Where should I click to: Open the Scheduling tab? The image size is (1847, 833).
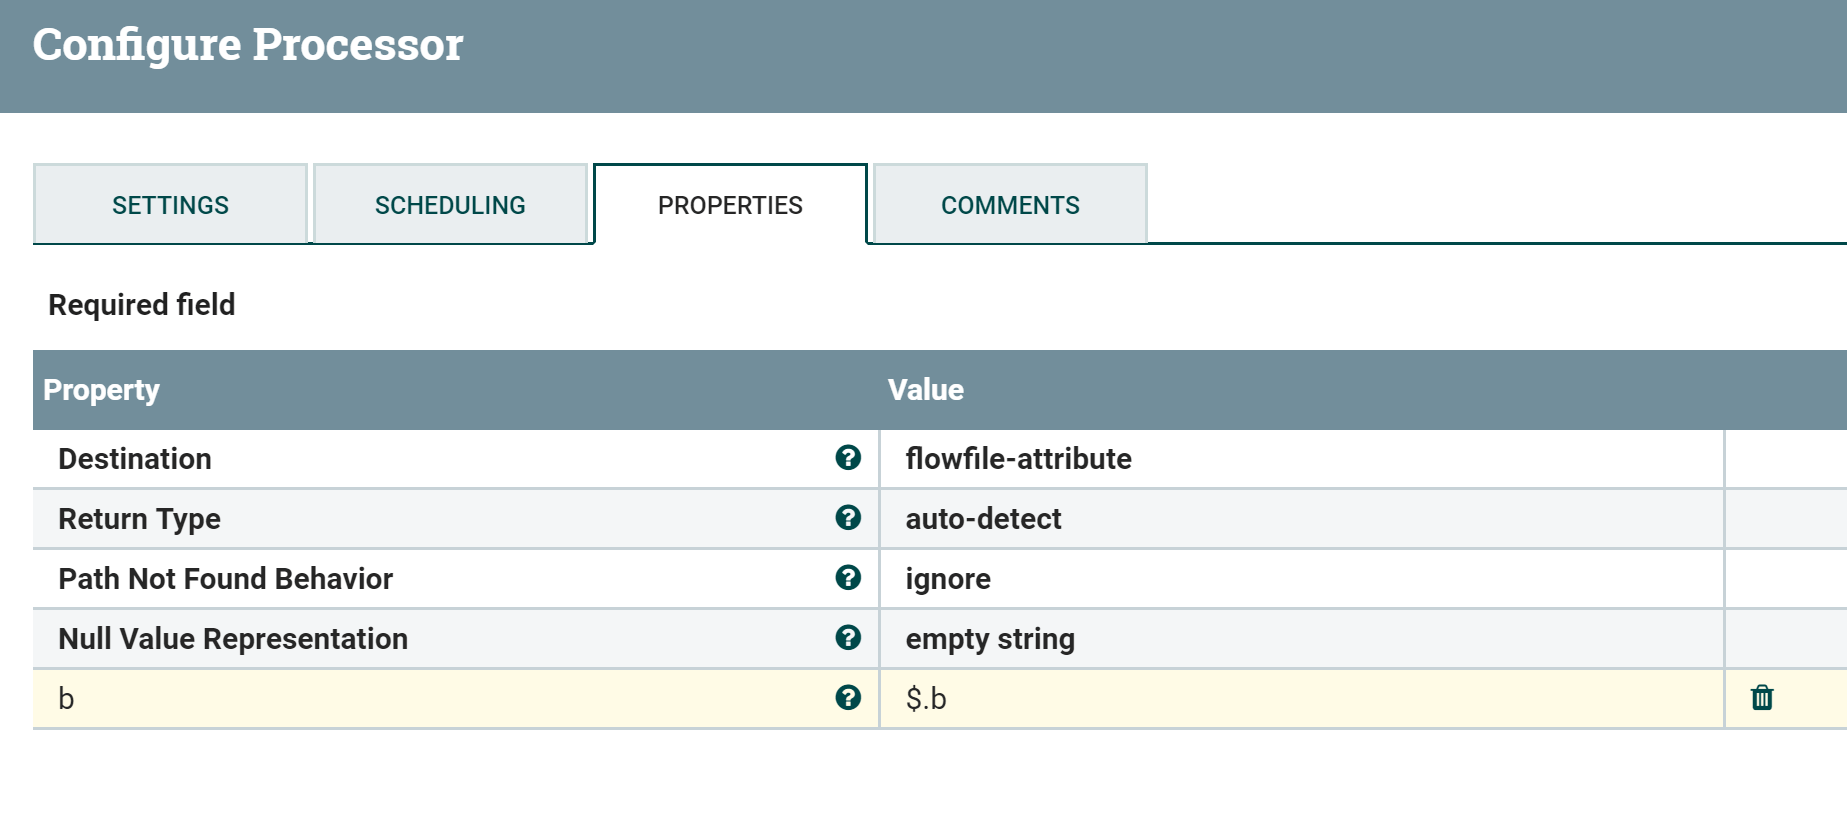tap(450, 205)
